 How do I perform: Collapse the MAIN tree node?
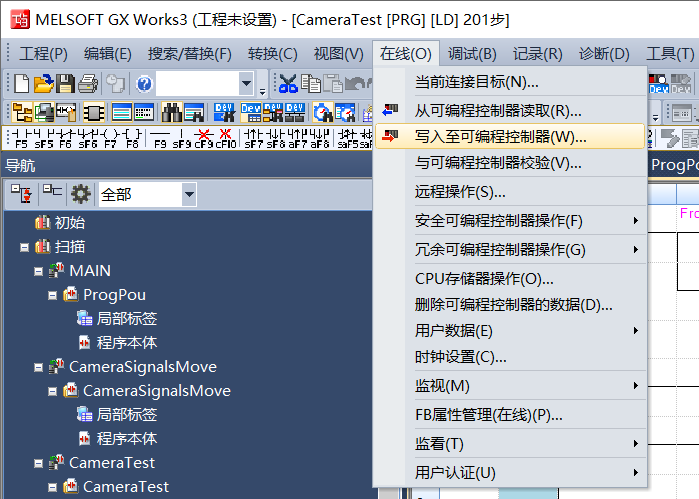tap(38, 271)
